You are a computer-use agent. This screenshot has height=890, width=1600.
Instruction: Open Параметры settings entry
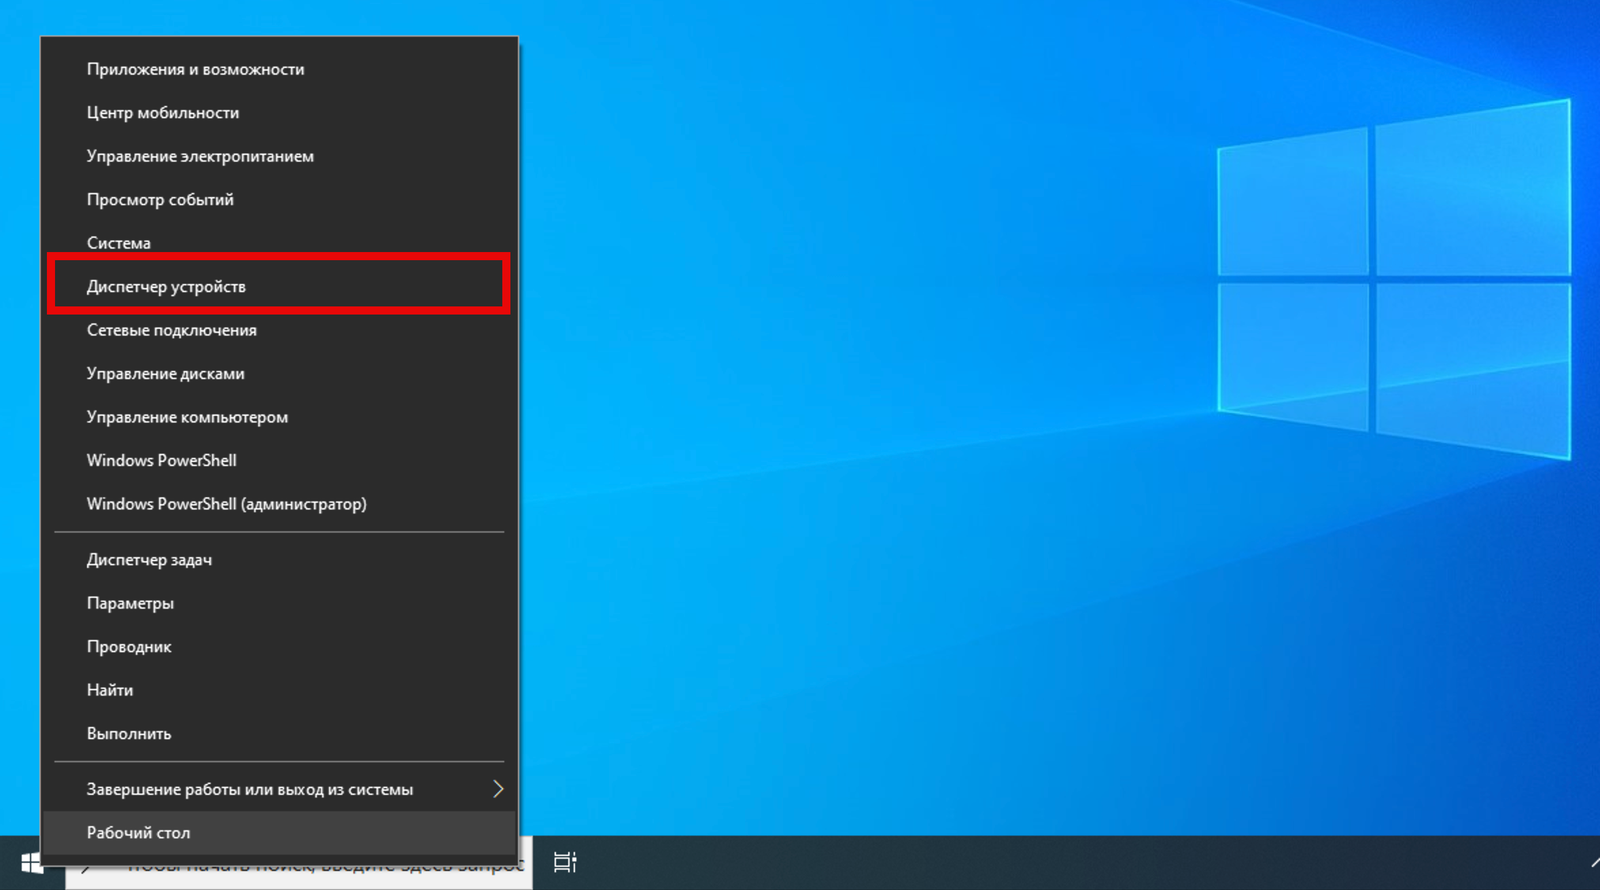(279, 603)
